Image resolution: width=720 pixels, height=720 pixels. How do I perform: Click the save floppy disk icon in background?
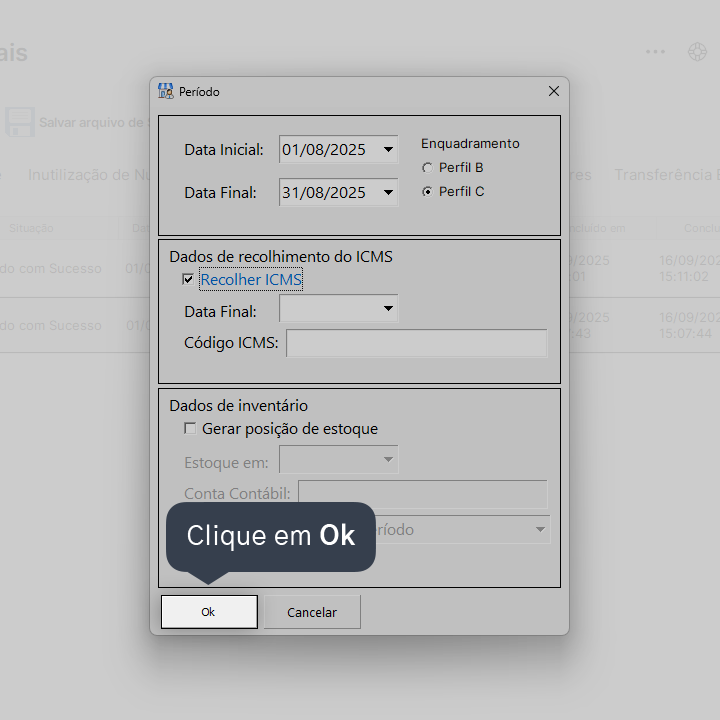tap(20, 122)
